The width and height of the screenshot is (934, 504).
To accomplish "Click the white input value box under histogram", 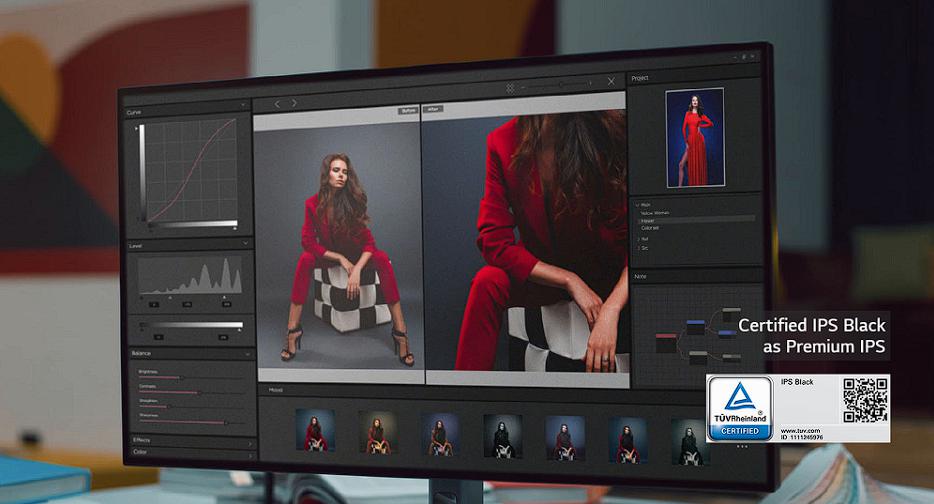I will (226, 304).
